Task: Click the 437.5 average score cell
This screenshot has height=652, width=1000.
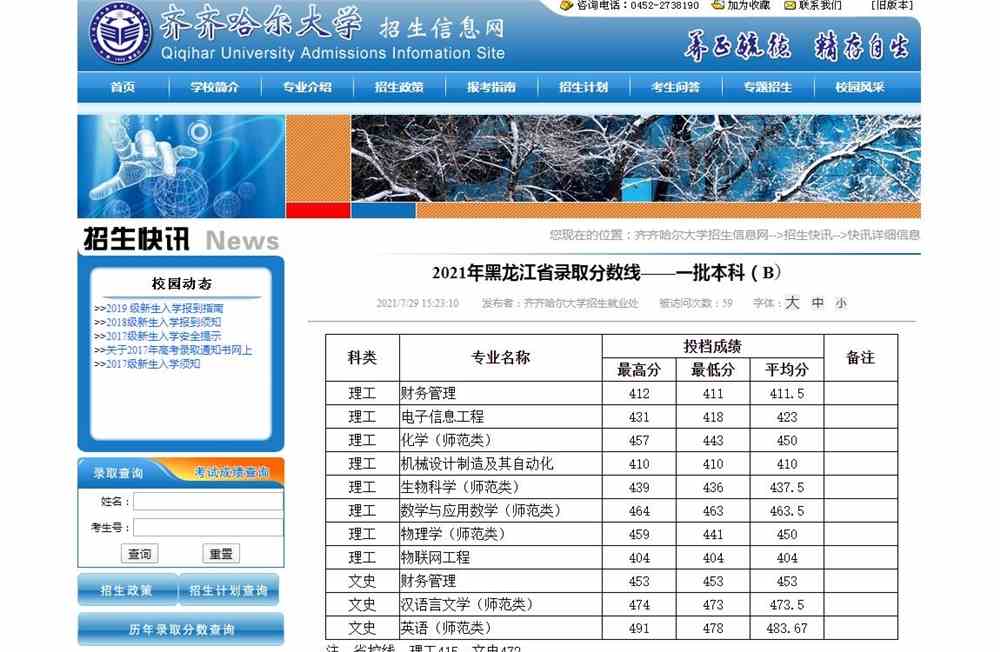Action: 787,487
